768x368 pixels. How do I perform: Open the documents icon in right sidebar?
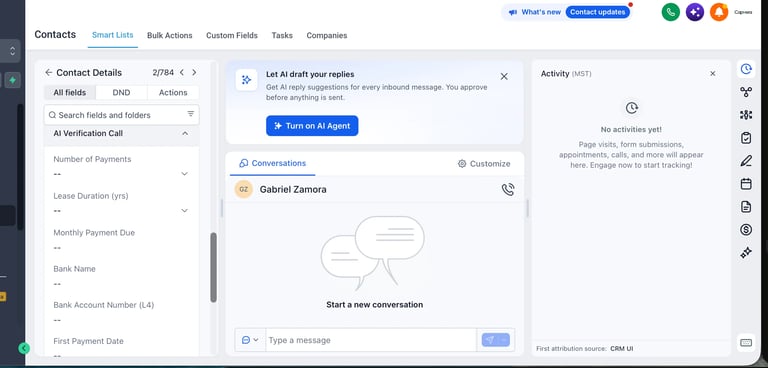click(746, 206)
